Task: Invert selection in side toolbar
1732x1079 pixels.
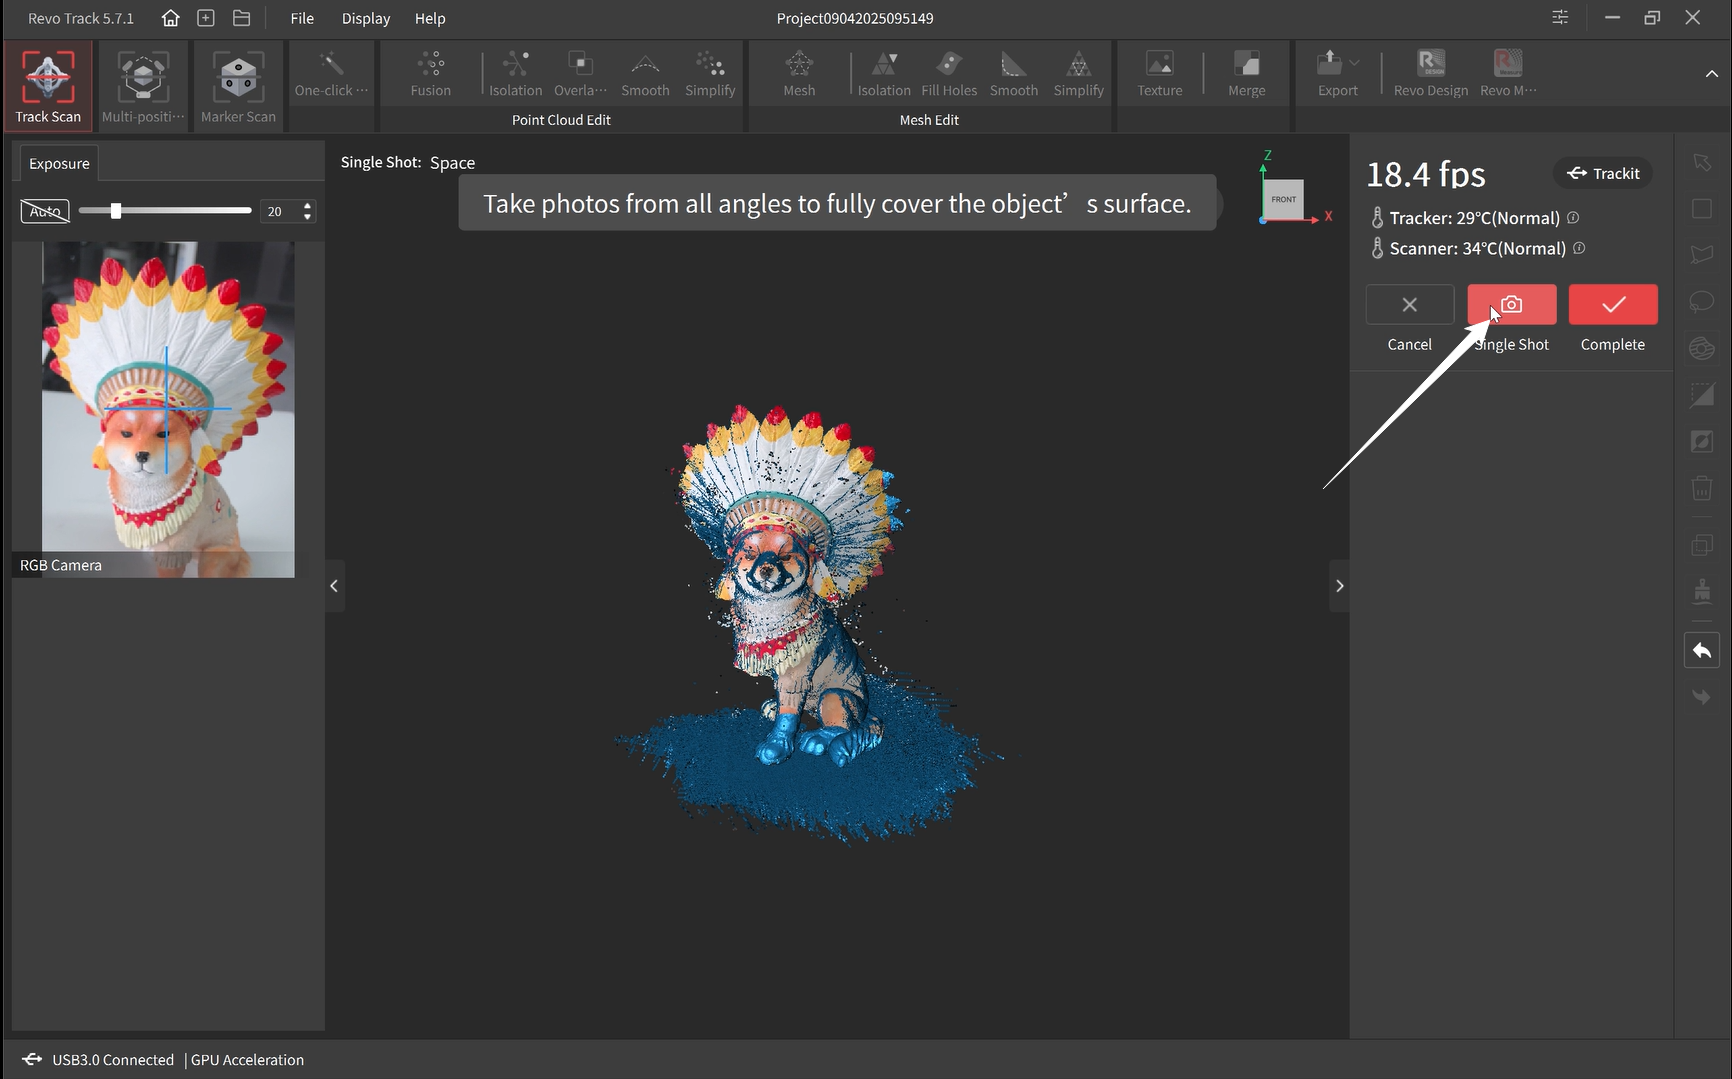Action: click(x=1702, y=441)
